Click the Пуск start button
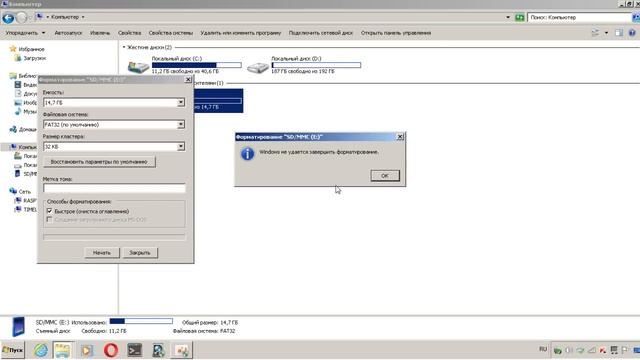The image size is (640, 360). coord(13,350)
